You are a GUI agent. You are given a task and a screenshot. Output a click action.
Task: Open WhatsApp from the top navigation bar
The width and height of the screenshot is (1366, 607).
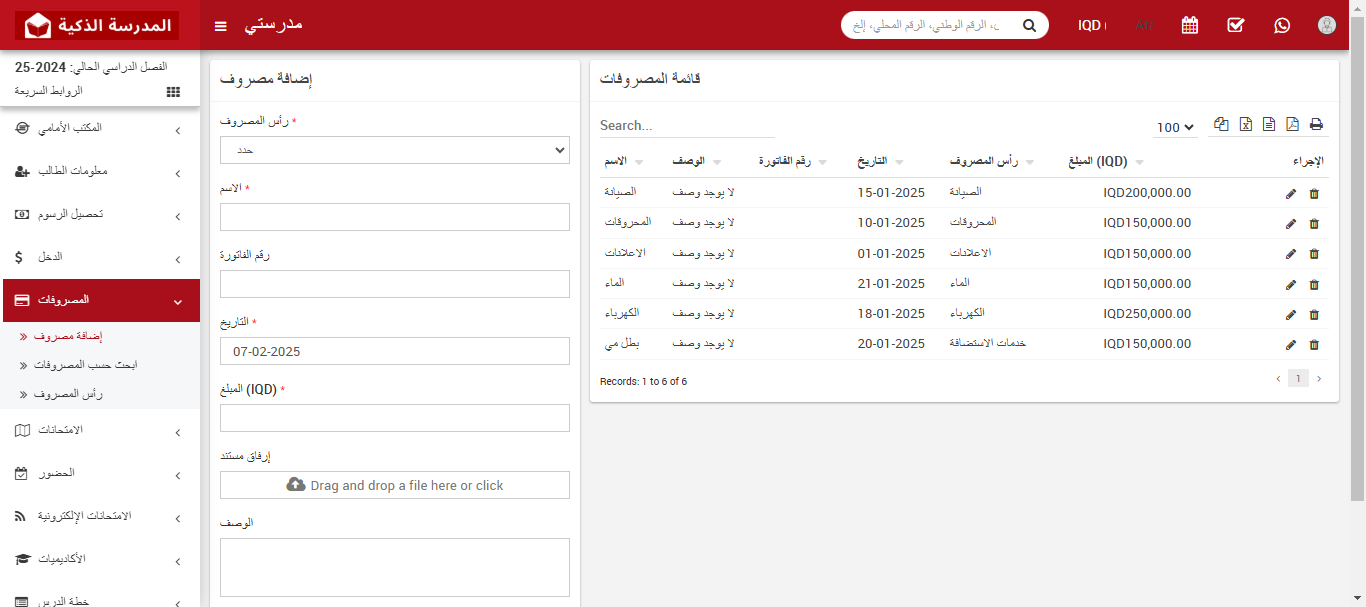pos(1282,25)
